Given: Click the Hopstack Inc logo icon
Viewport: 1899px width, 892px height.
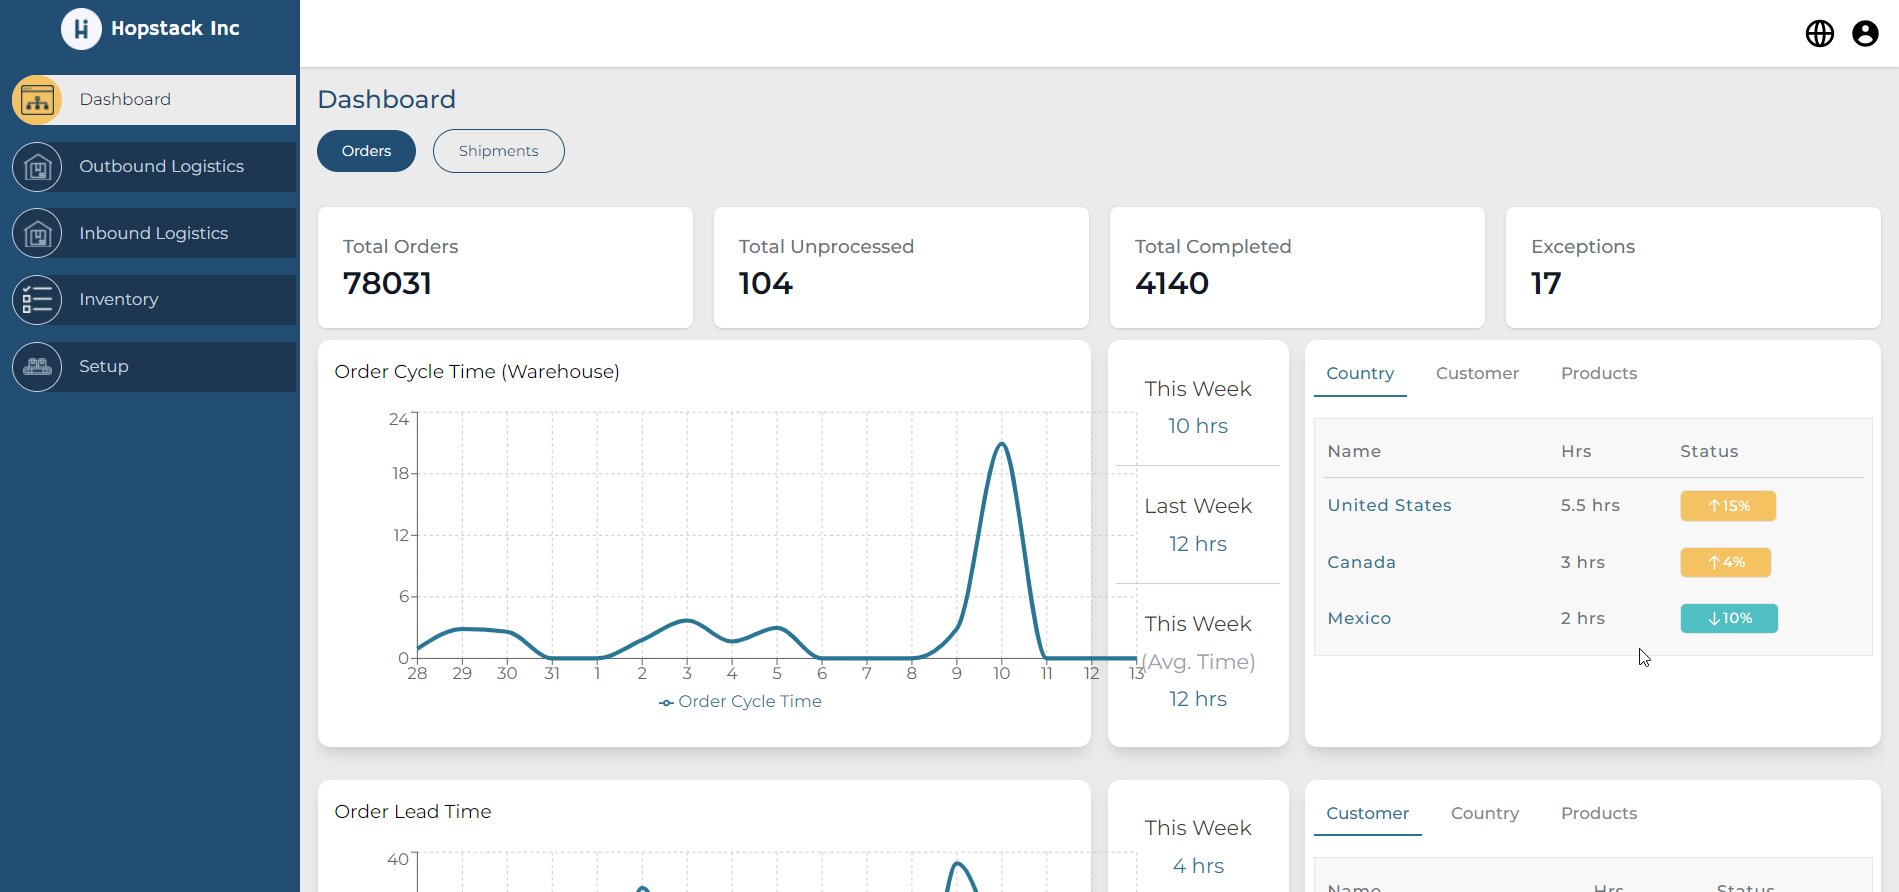Looking at the screenshot, I should [x=81, y=29].
